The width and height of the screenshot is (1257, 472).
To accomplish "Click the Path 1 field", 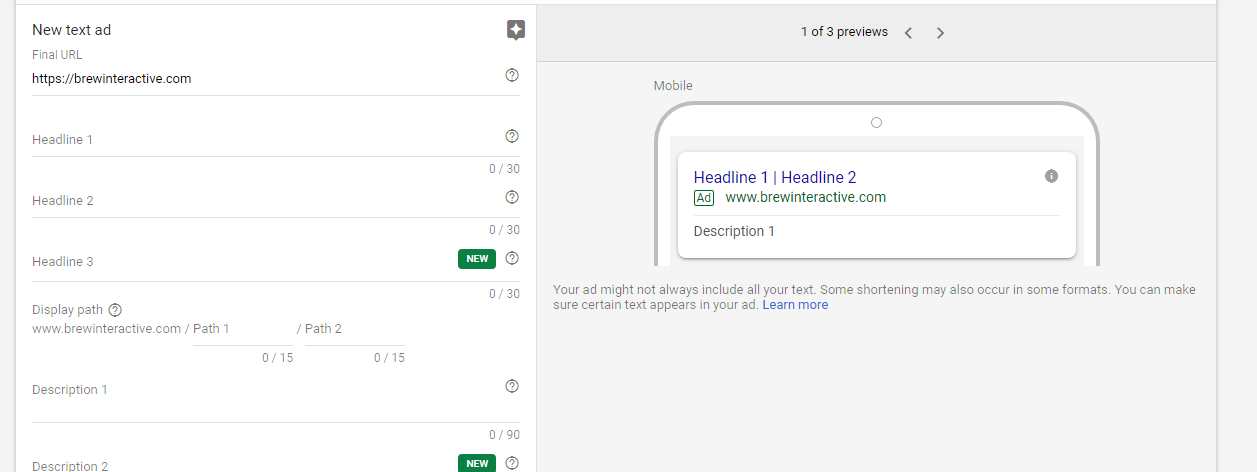I will tap(242, 329).
